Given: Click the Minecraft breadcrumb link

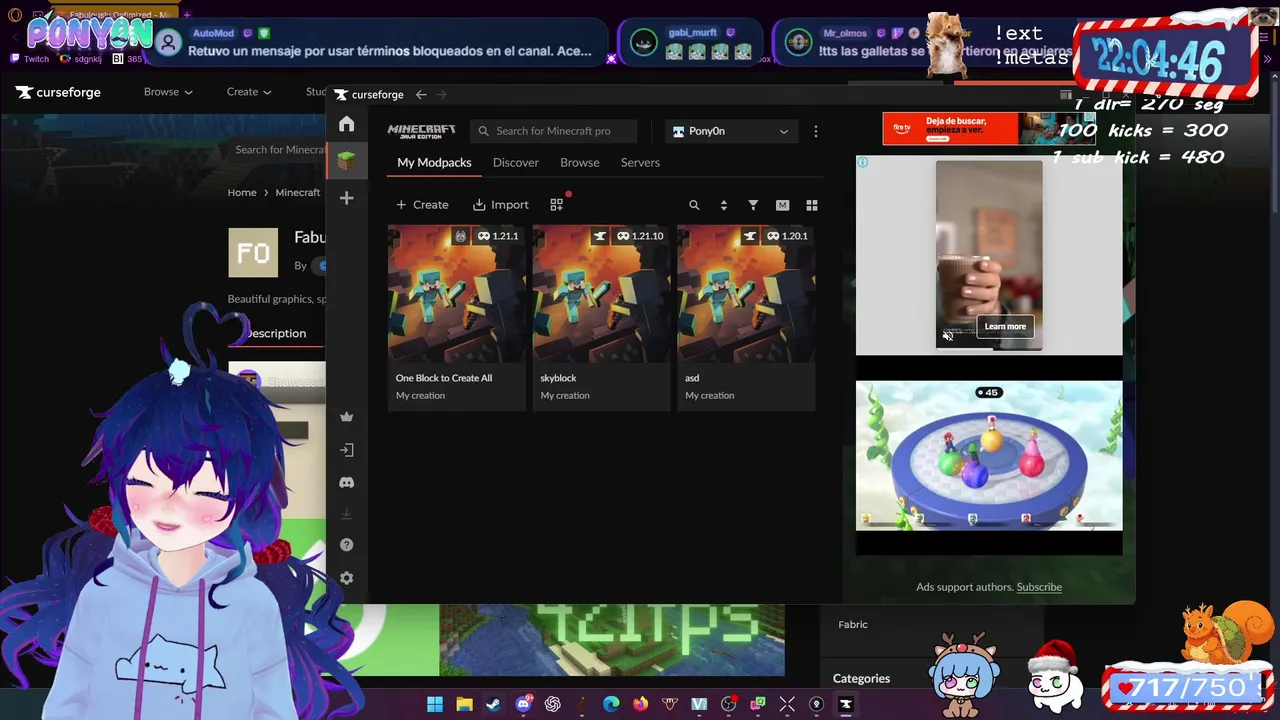Looking at the screenshot, I should (x=298, y=192).
